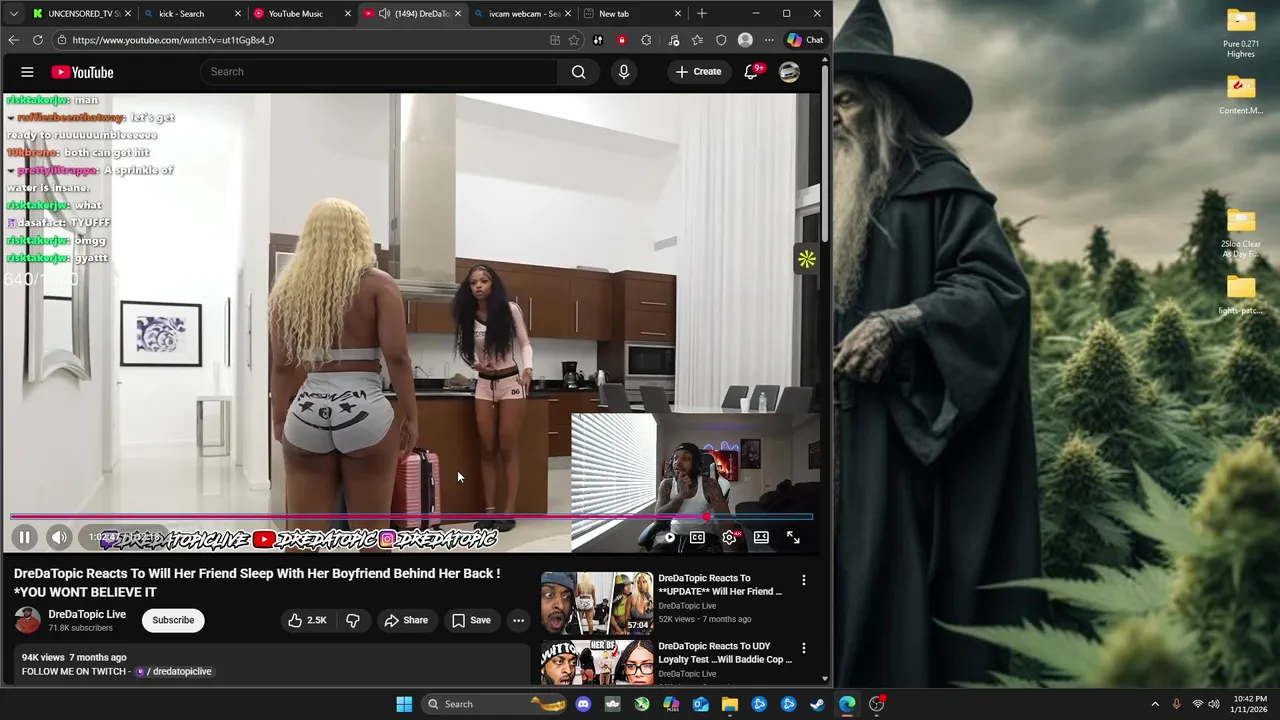Open more actions under the video

coord(518,620)
